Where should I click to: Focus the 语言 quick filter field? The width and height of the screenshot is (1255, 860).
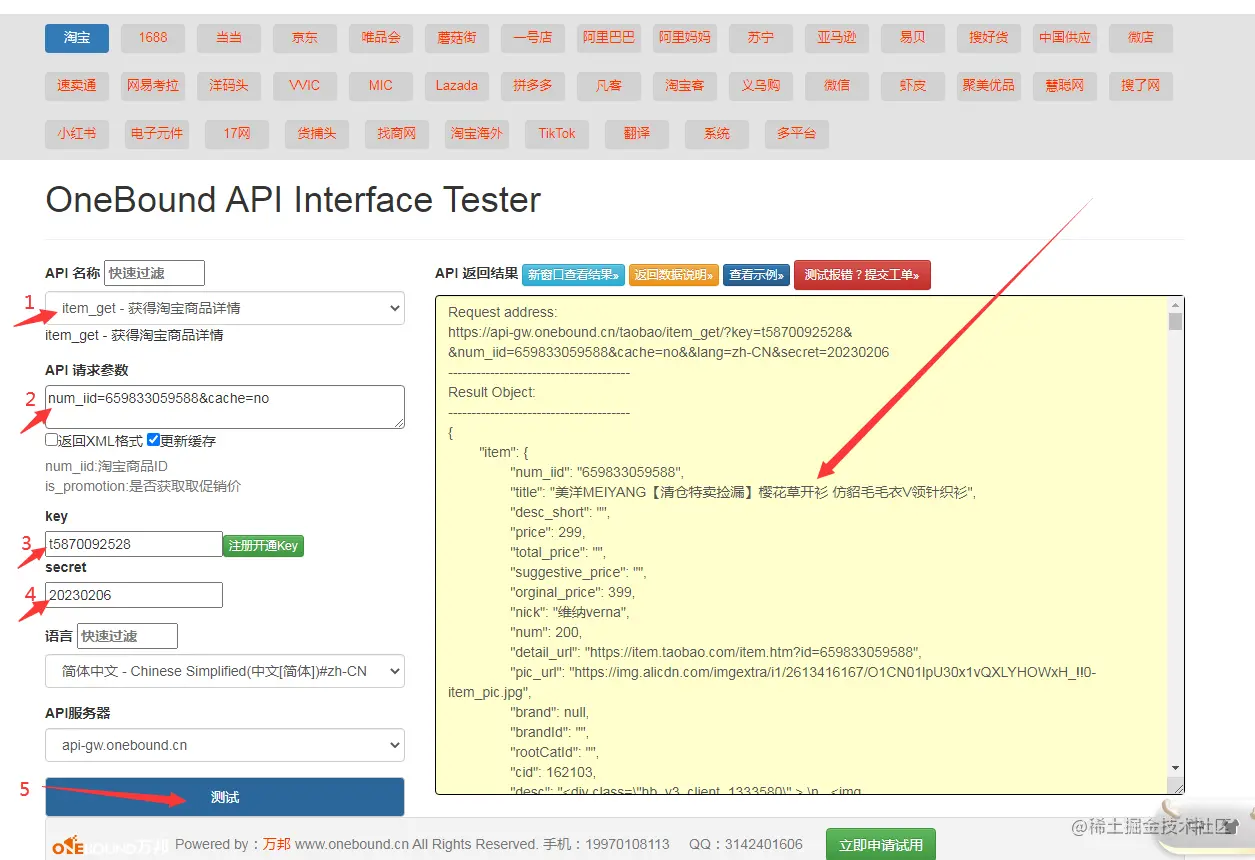(127, 636)
